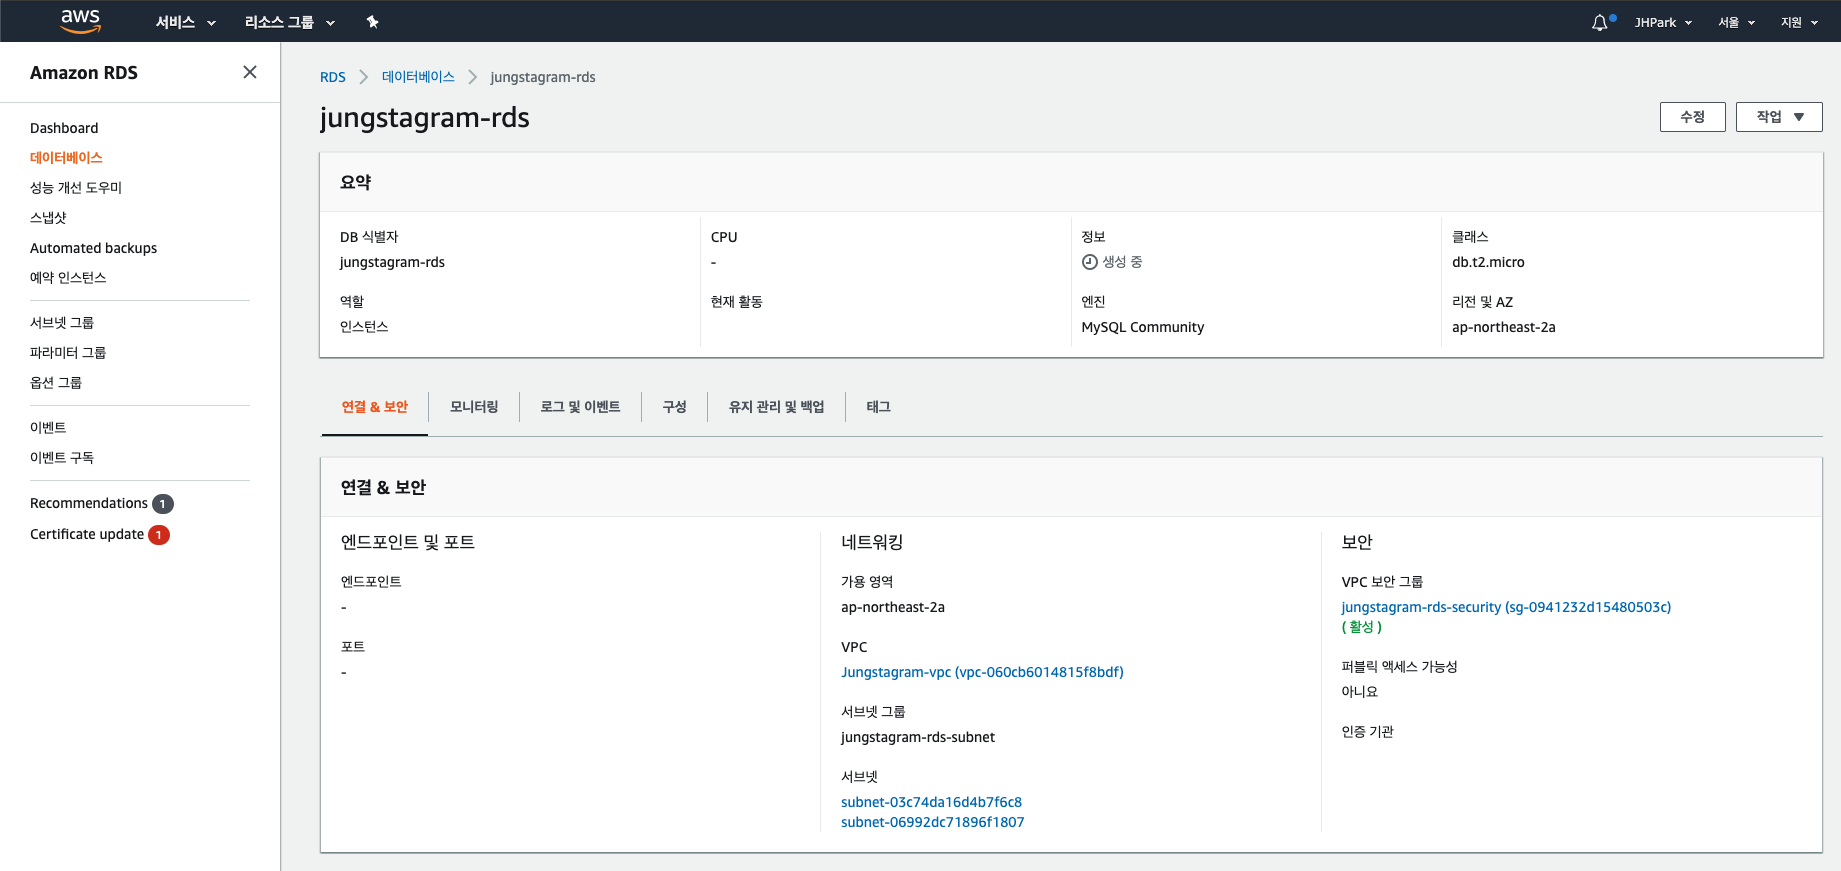Open 이벤트 in the sidebar
1841x871 pixels.
pyautogui.click(x=48, y=428)
